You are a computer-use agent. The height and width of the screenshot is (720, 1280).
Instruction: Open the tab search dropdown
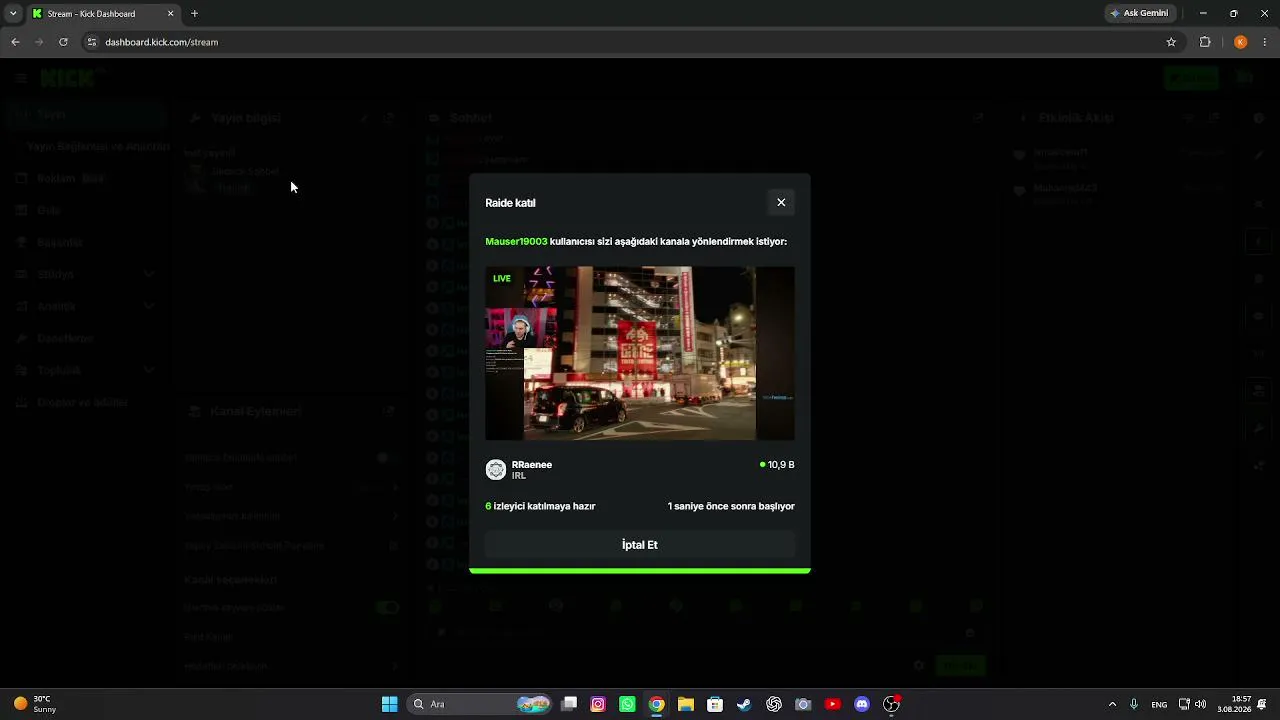click(13, 14)
